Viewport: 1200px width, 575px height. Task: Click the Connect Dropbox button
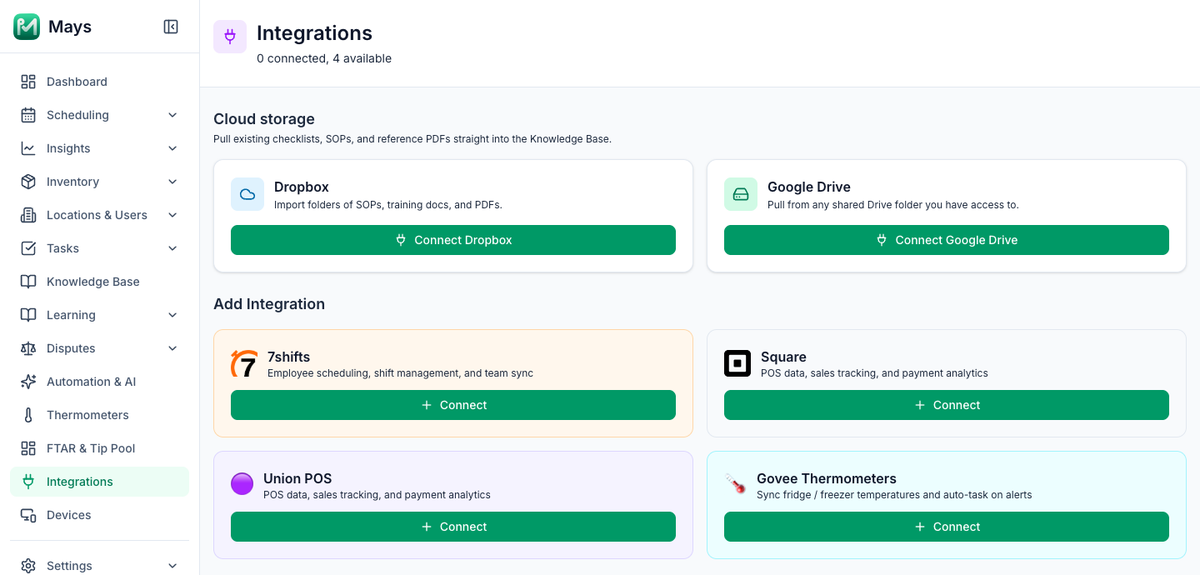(x=453, y=240)
